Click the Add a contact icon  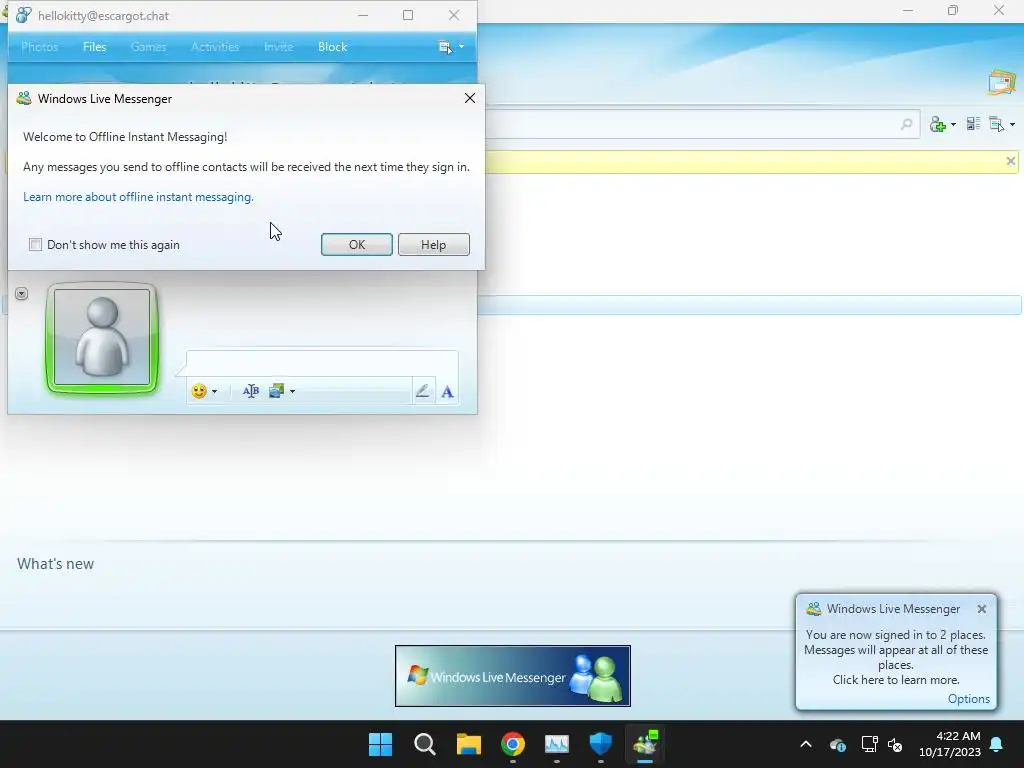[x=938, y=124]
